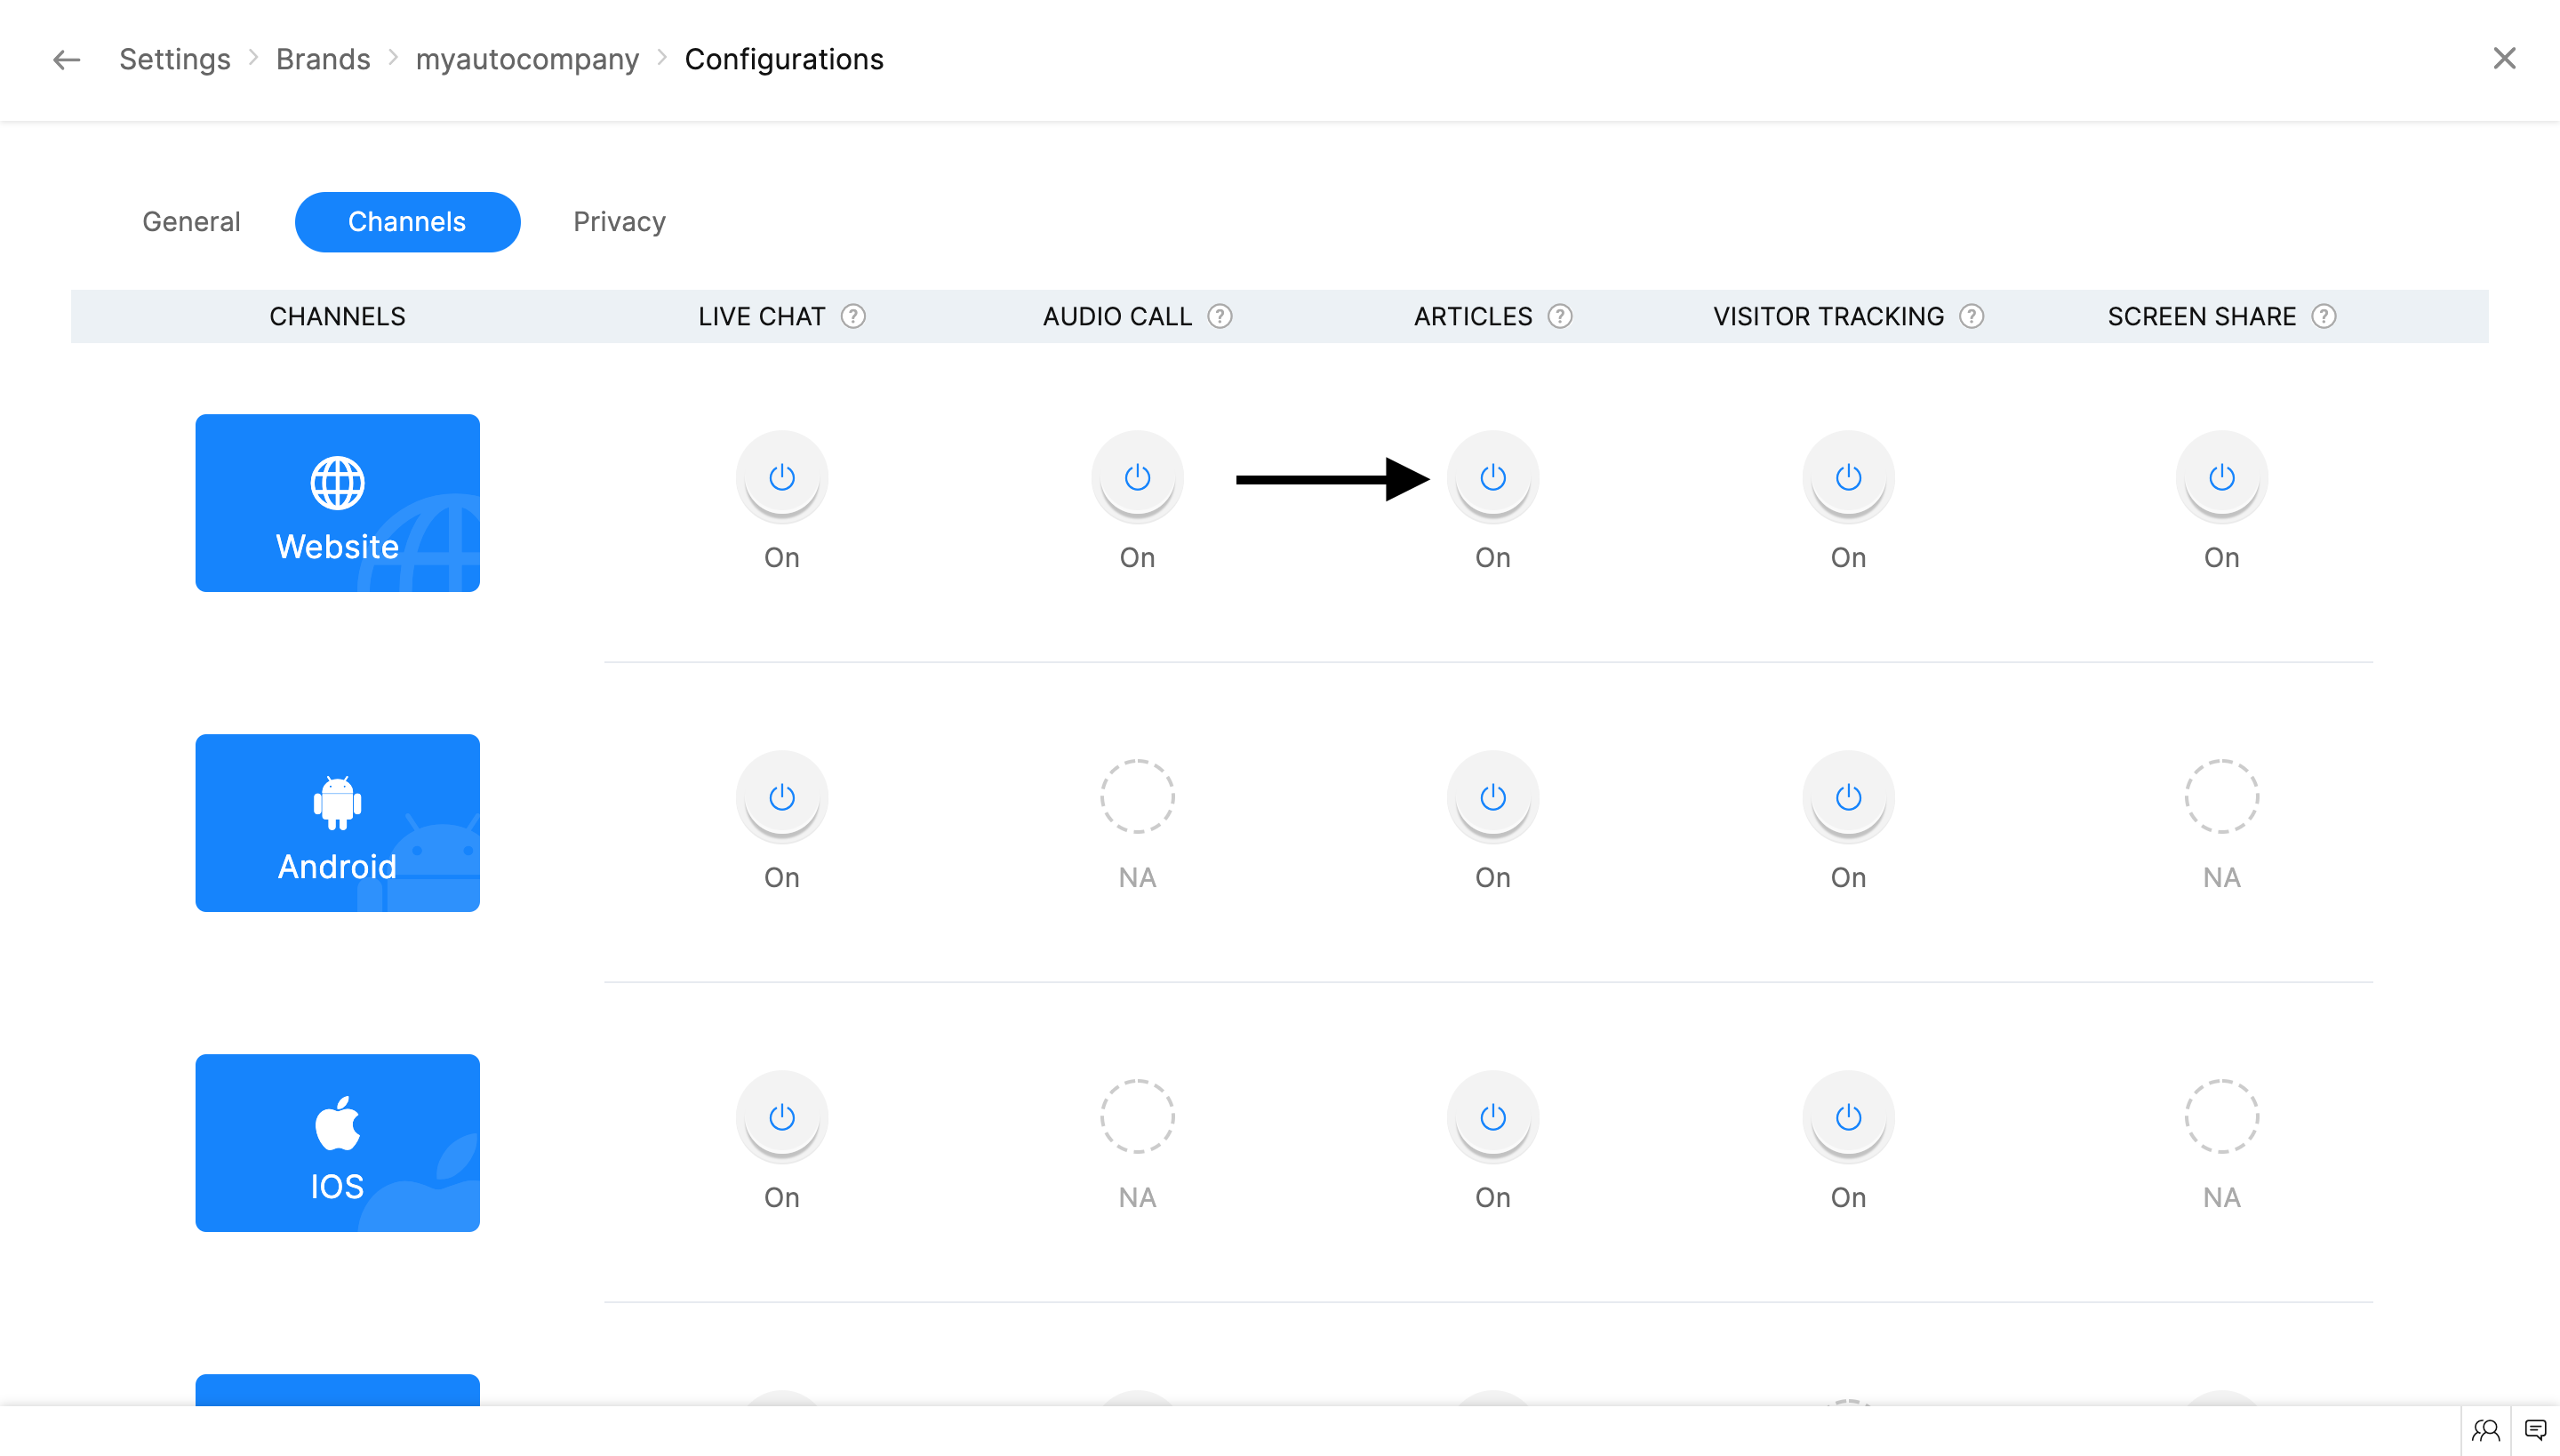The image size is (2560, 1456).
Task: Click Articles help question icon
Action: pyautogui.click(x=1560, y=316)
